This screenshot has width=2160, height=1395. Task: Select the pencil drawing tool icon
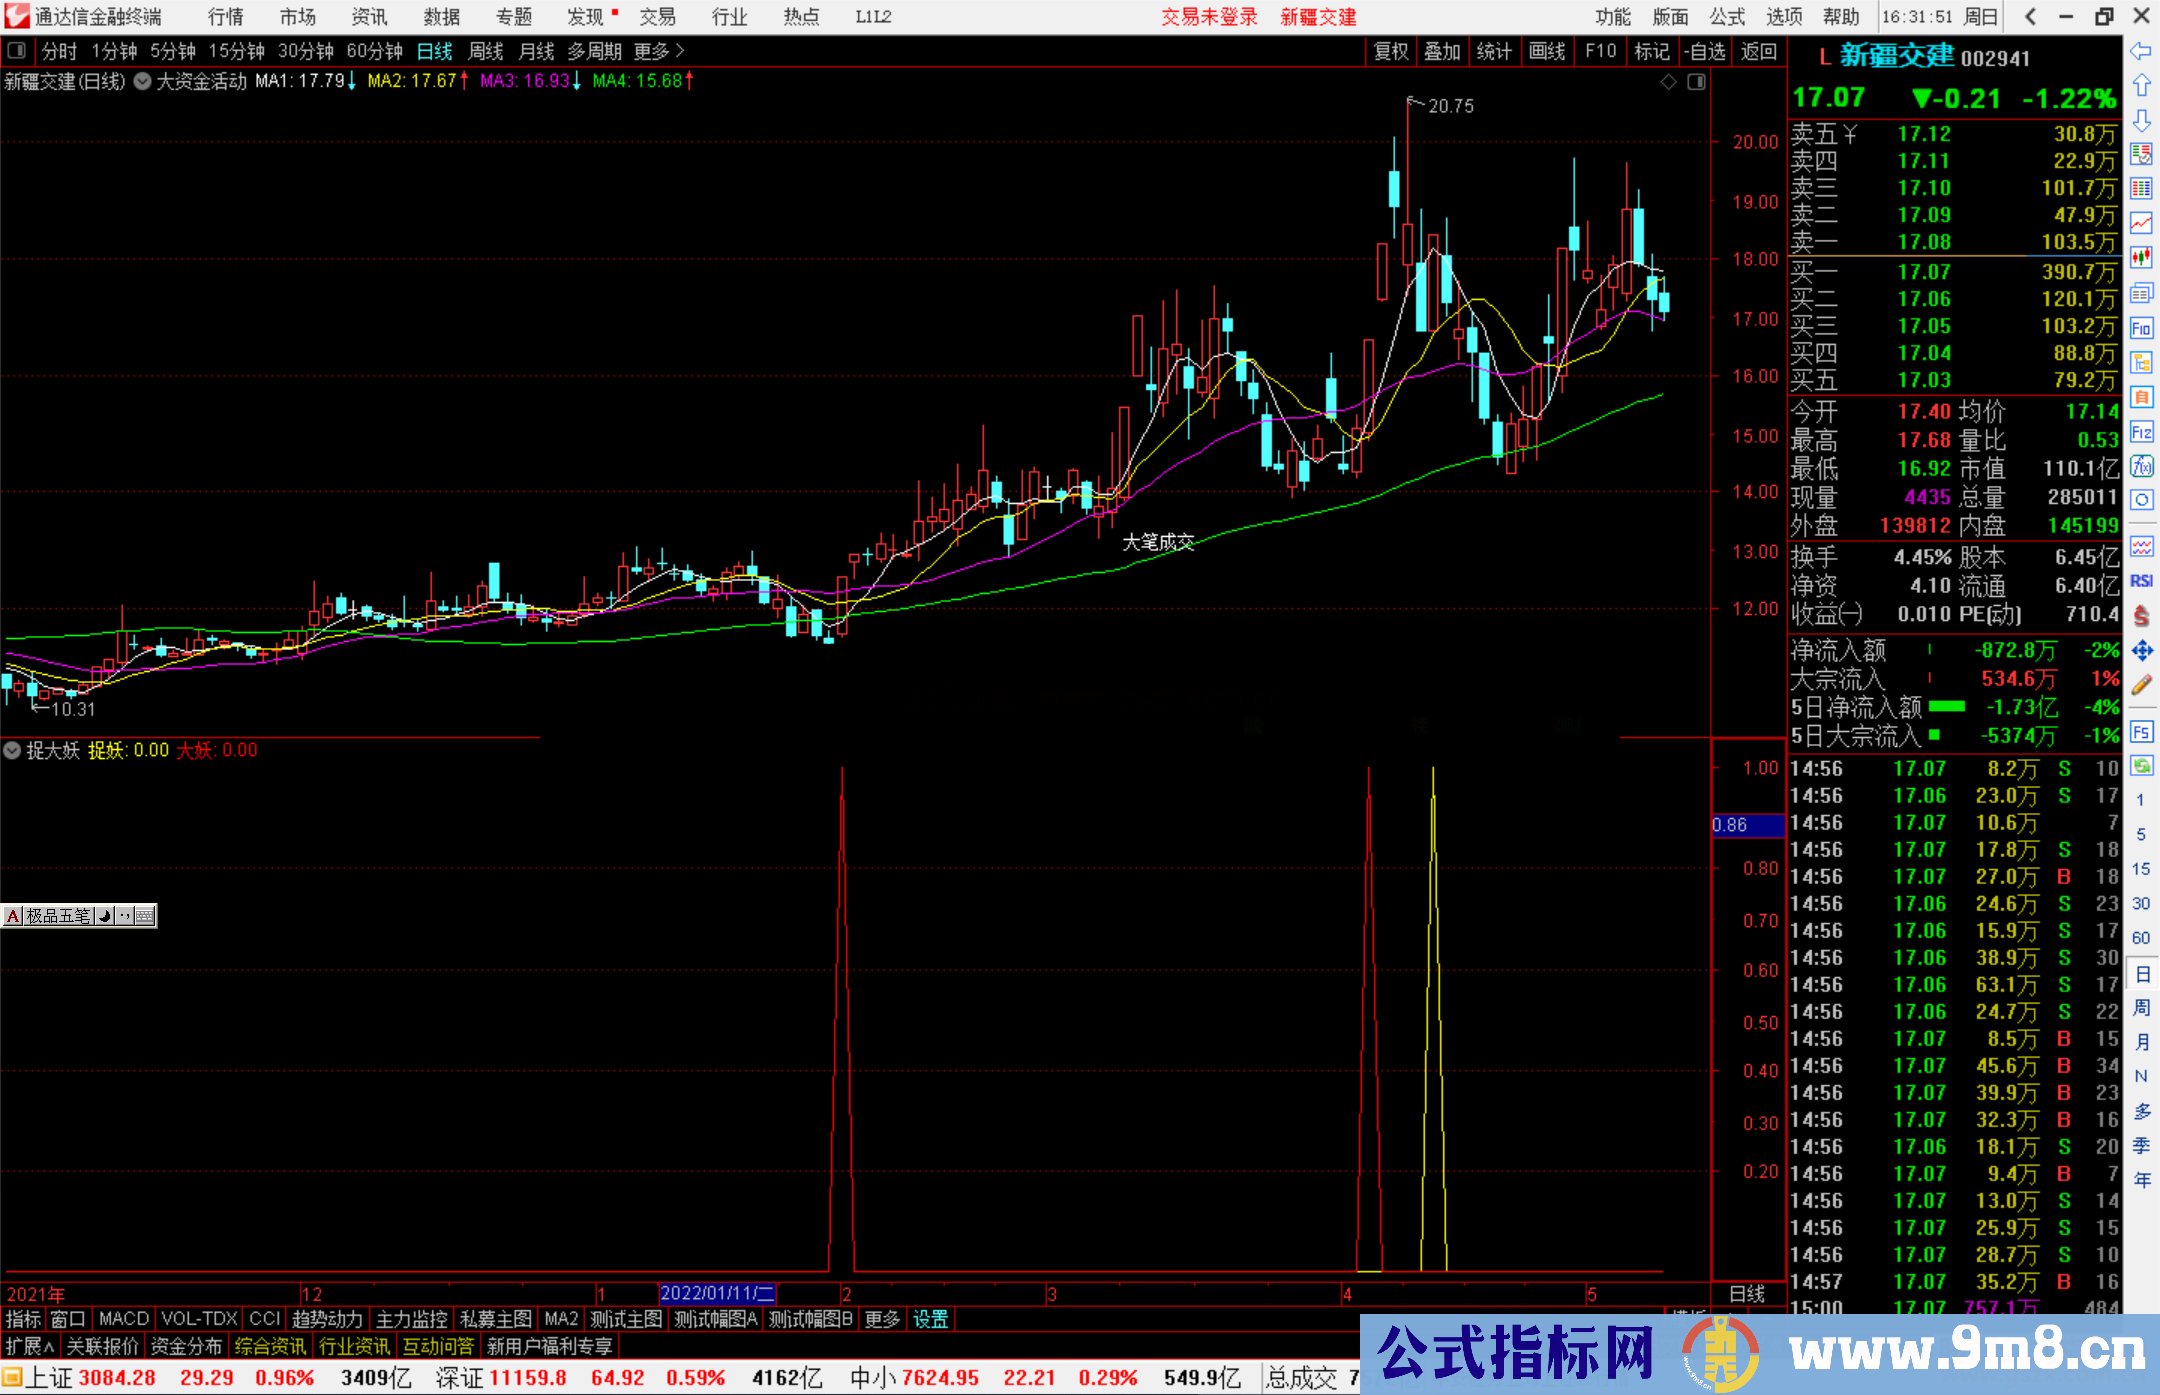point(2141,685)
